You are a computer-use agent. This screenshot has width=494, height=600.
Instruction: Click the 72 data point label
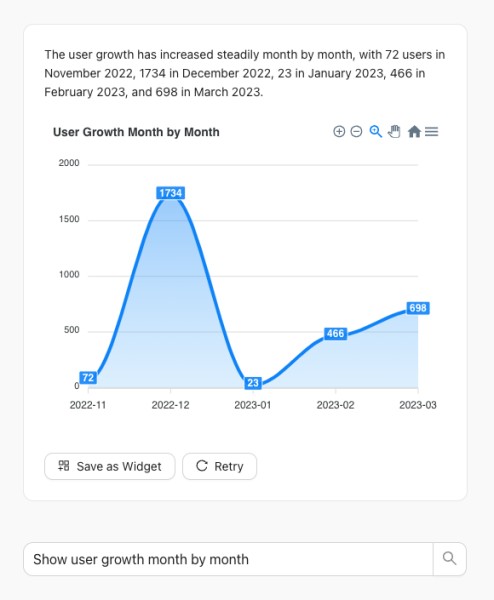click(88, 378)
